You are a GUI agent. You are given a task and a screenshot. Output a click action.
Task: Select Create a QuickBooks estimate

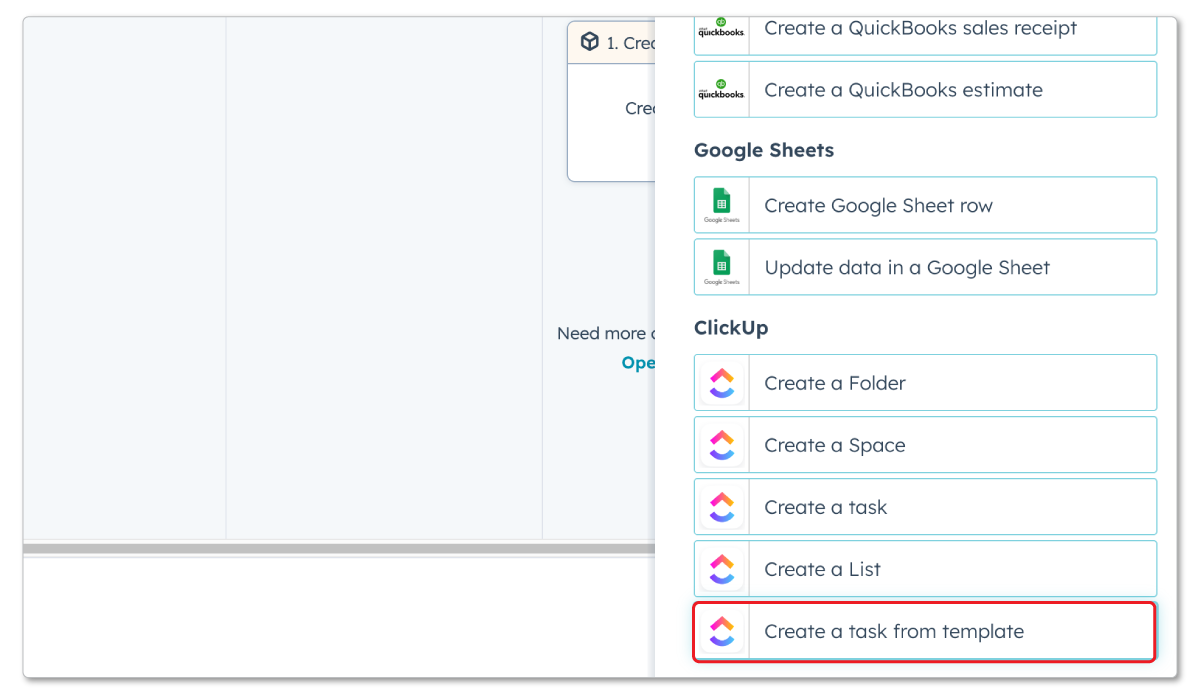coord(921,89)
